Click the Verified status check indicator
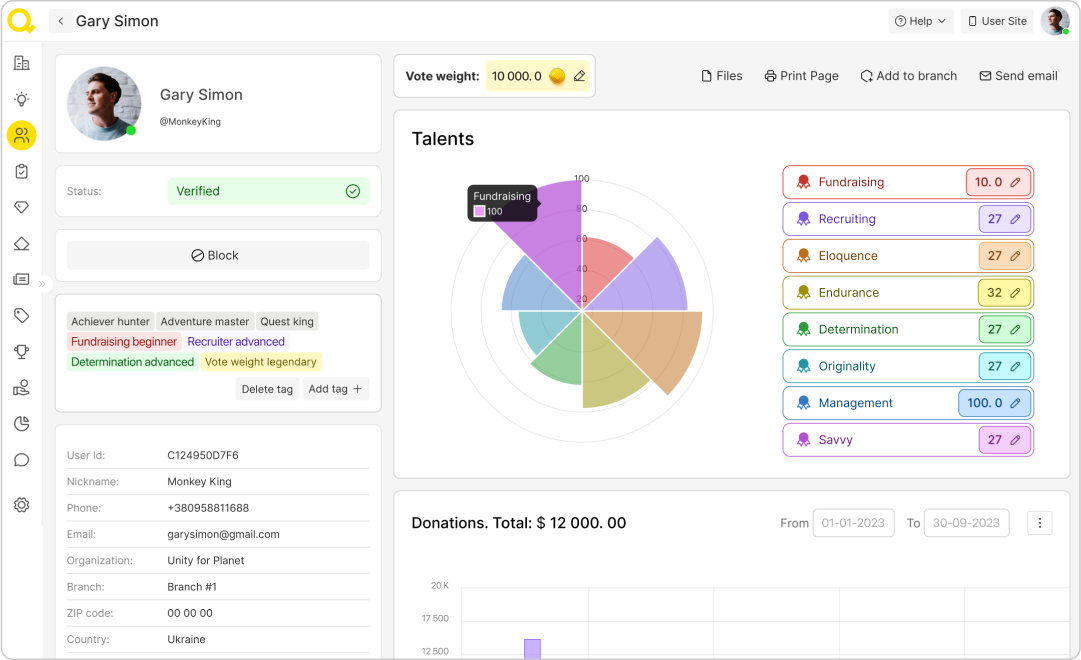Viewport: 1081px width, 660px height. [x=352, y=191]
